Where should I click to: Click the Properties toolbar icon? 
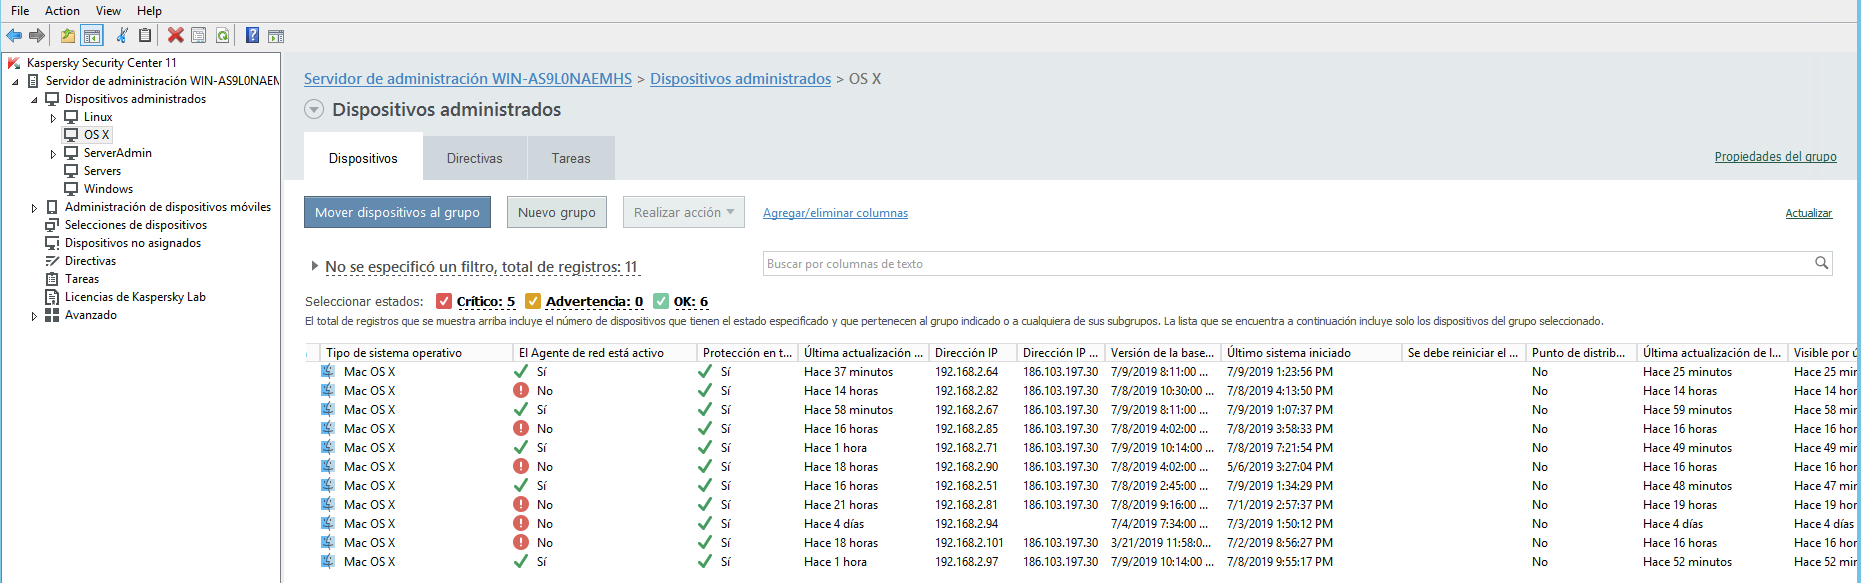[199, 36]
